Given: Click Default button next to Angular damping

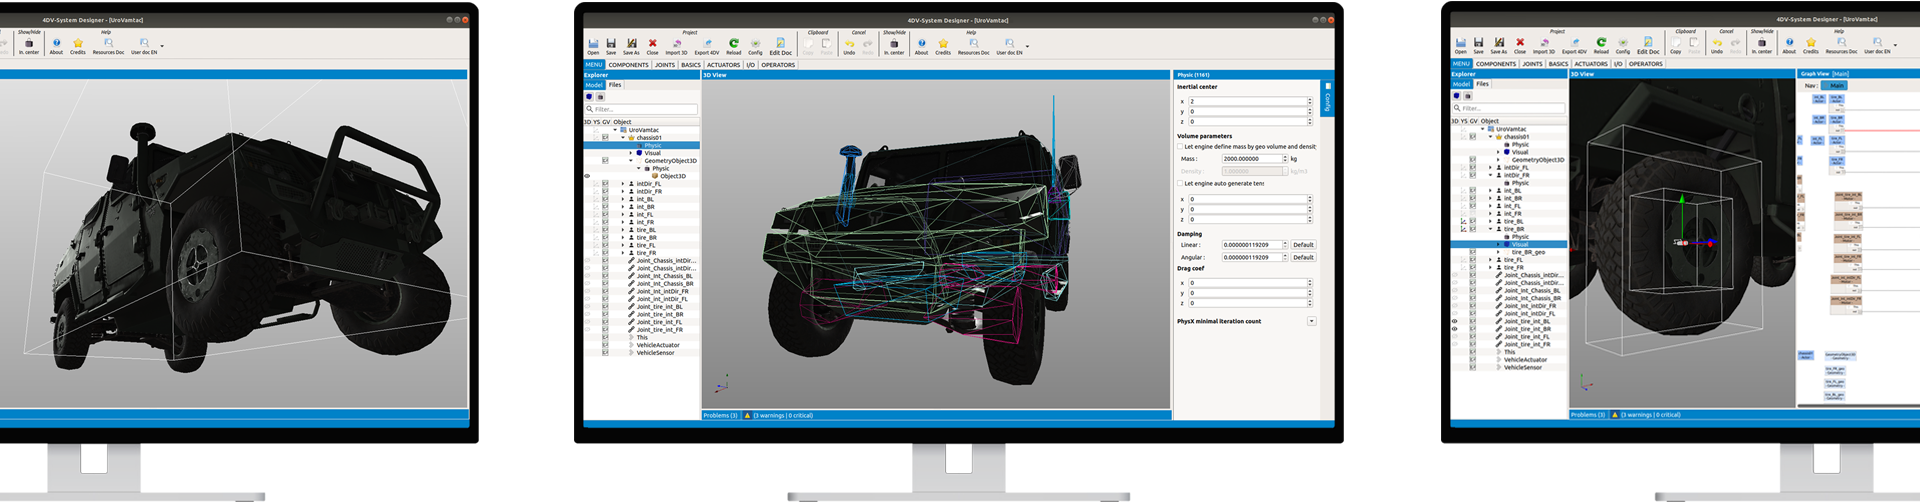Looking at the screenshot, I should (1303, 257).
